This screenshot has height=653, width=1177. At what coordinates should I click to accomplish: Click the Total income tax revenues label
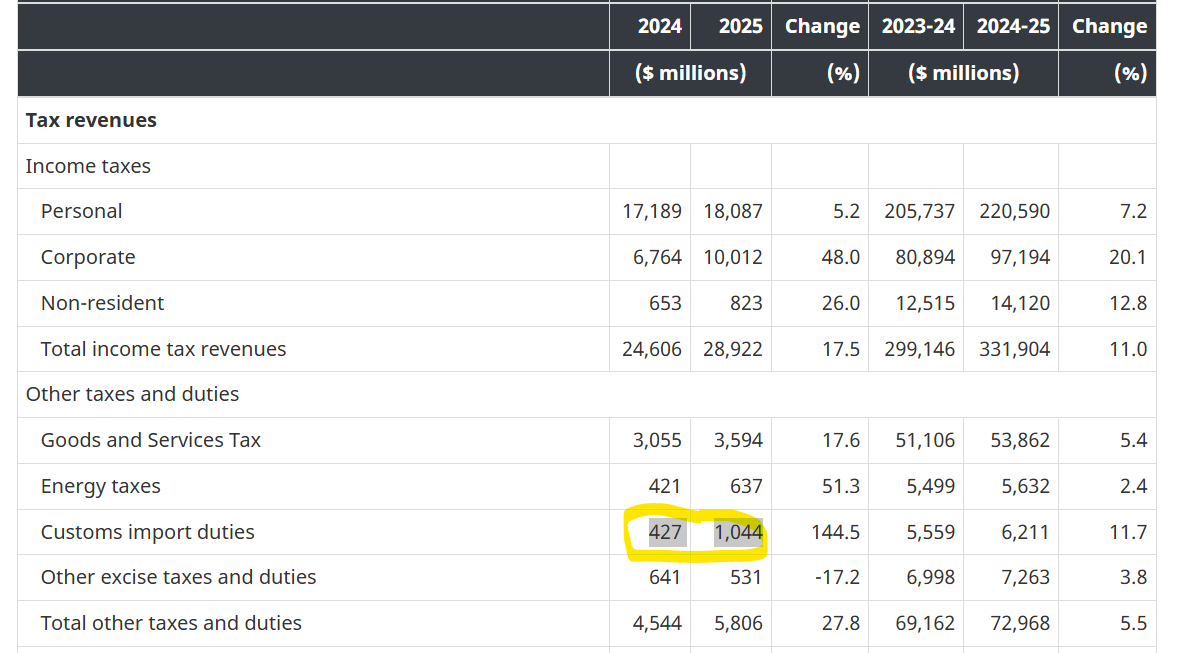click(x=163, y=349)
